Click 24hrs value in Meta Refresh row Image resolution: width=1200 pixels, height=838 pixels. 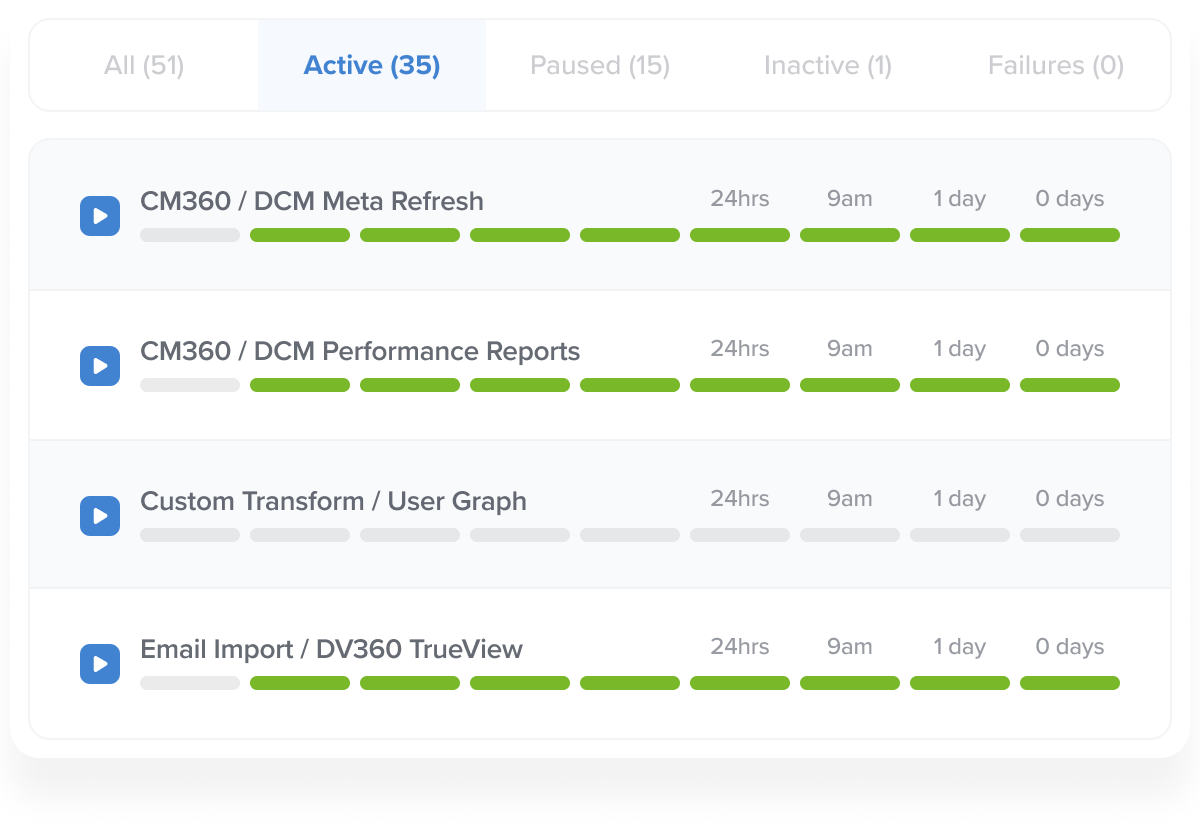click(740, 199)
